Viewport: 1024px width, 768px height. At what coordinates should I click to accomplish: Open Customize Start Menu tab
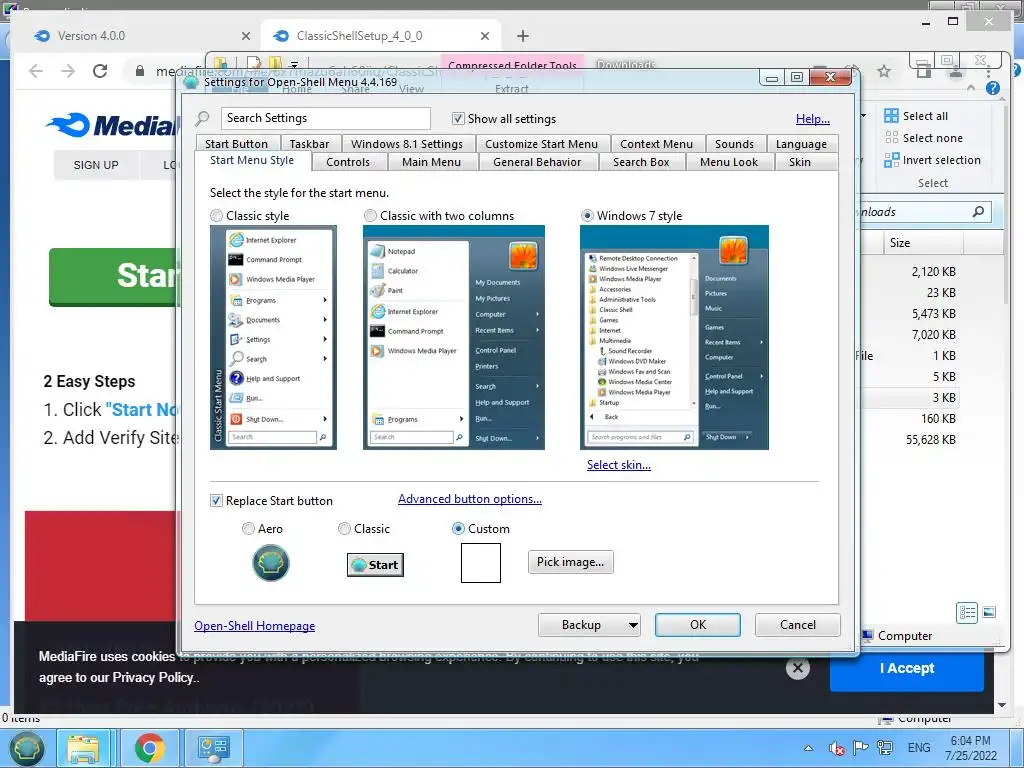541,144
